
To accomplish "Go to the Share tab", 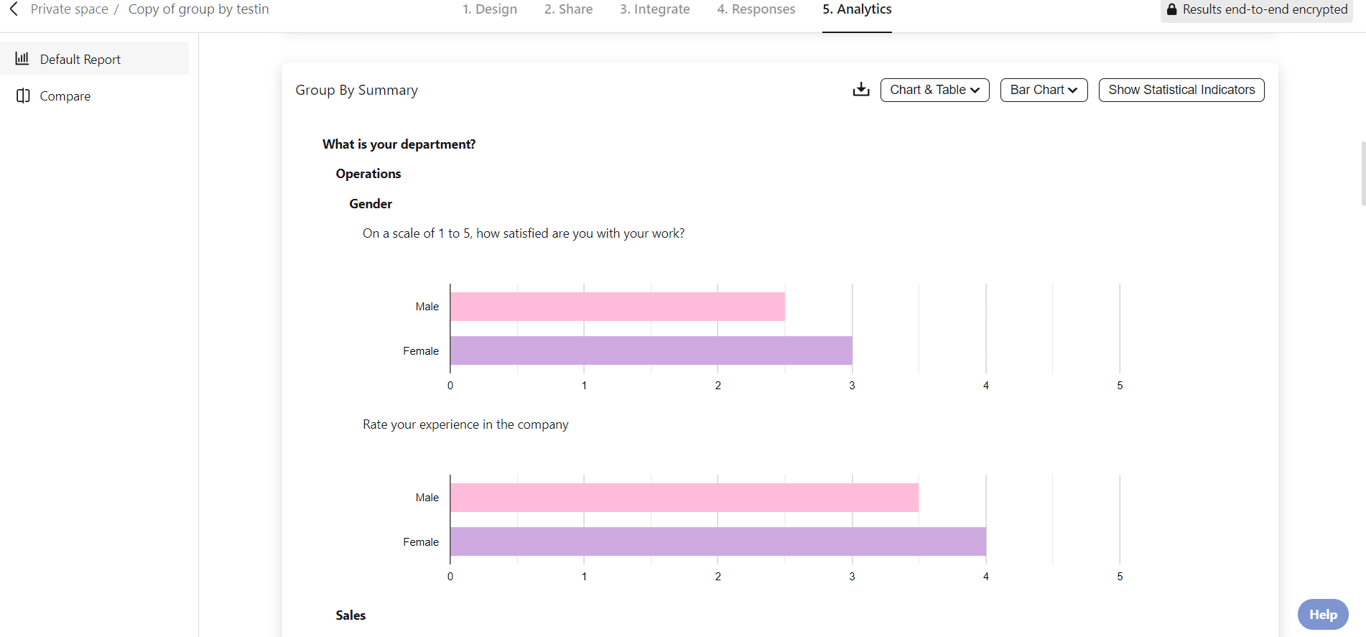I will click(568, 10).
